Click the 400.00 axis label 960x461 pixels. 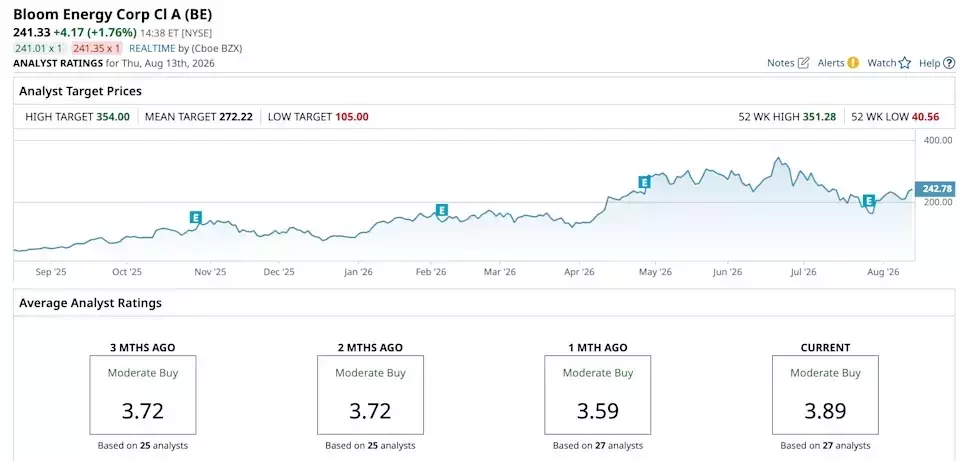[937, 140]
